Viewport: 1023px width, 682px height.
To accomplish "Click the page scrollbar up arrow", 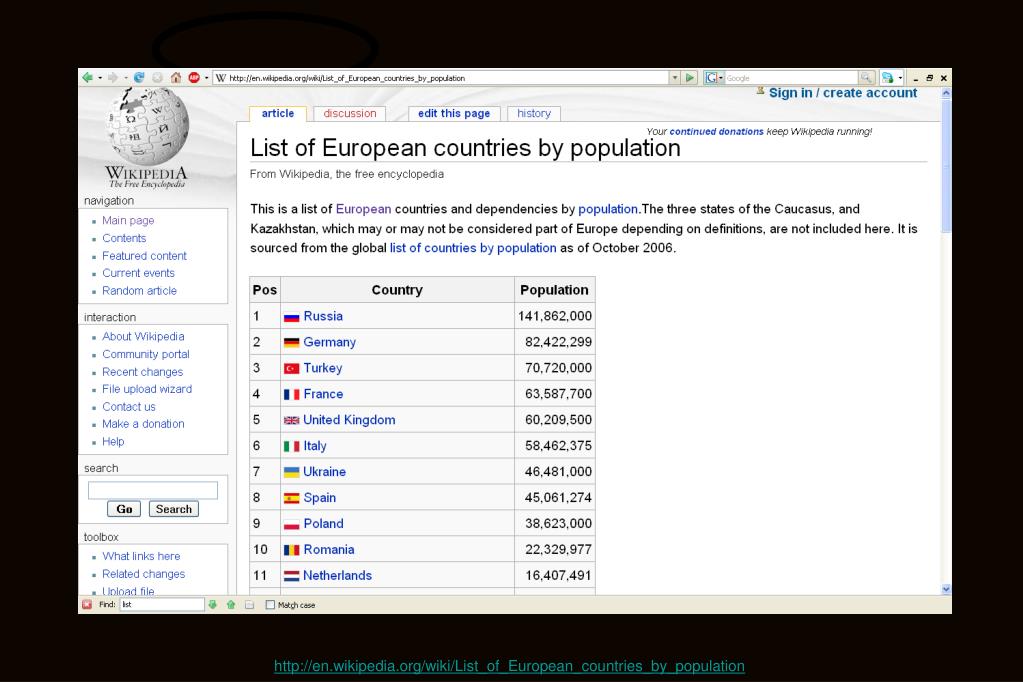I will [946, 93].
